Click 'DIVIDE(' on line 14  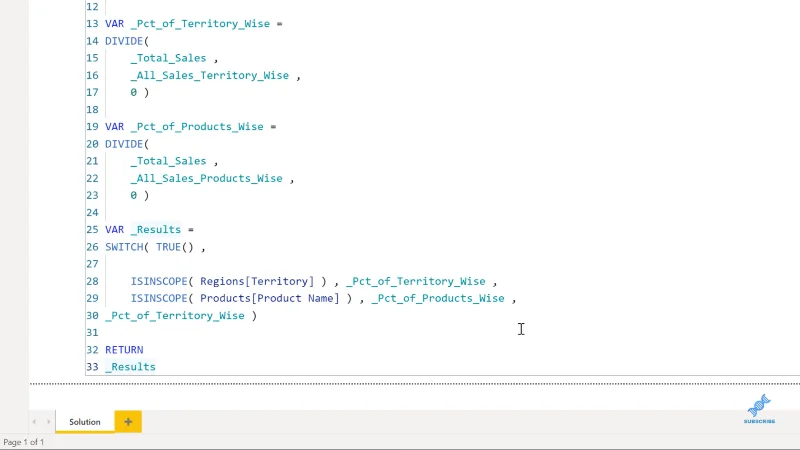(127, 41)
